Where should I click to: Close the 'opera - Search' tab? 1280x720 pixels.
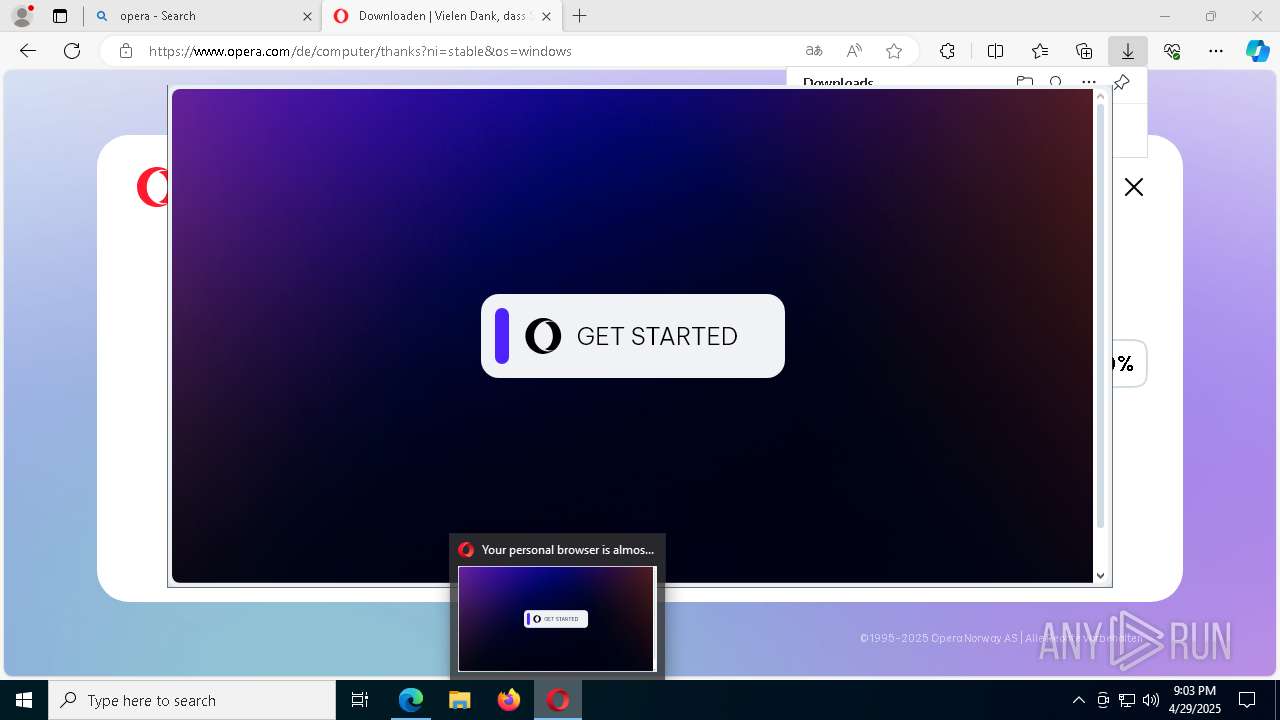pyautogui.click(x=307, y=16)
